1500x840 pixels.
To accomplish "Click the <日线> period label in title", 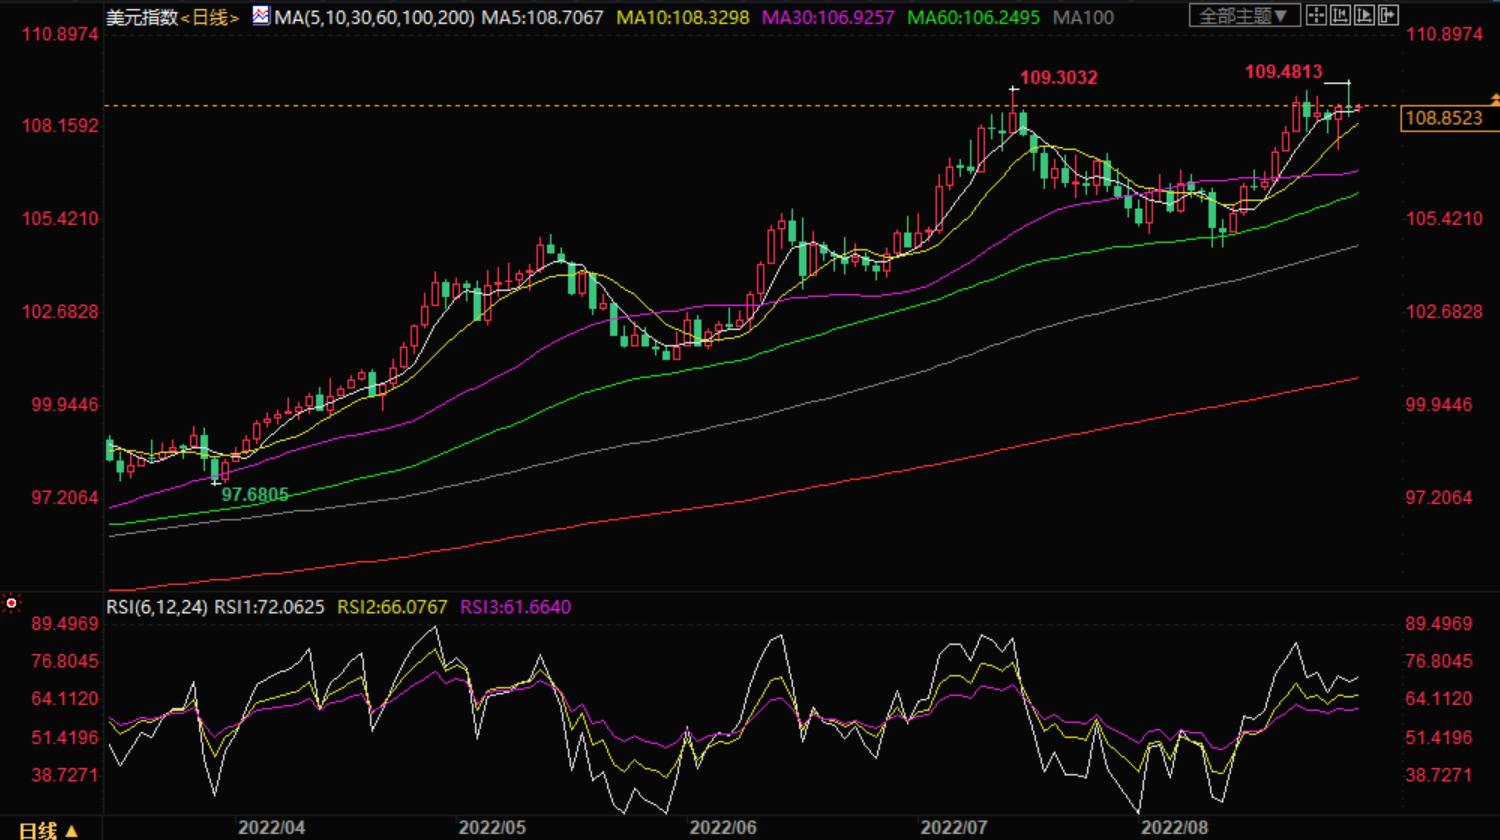I will [210, 17].
